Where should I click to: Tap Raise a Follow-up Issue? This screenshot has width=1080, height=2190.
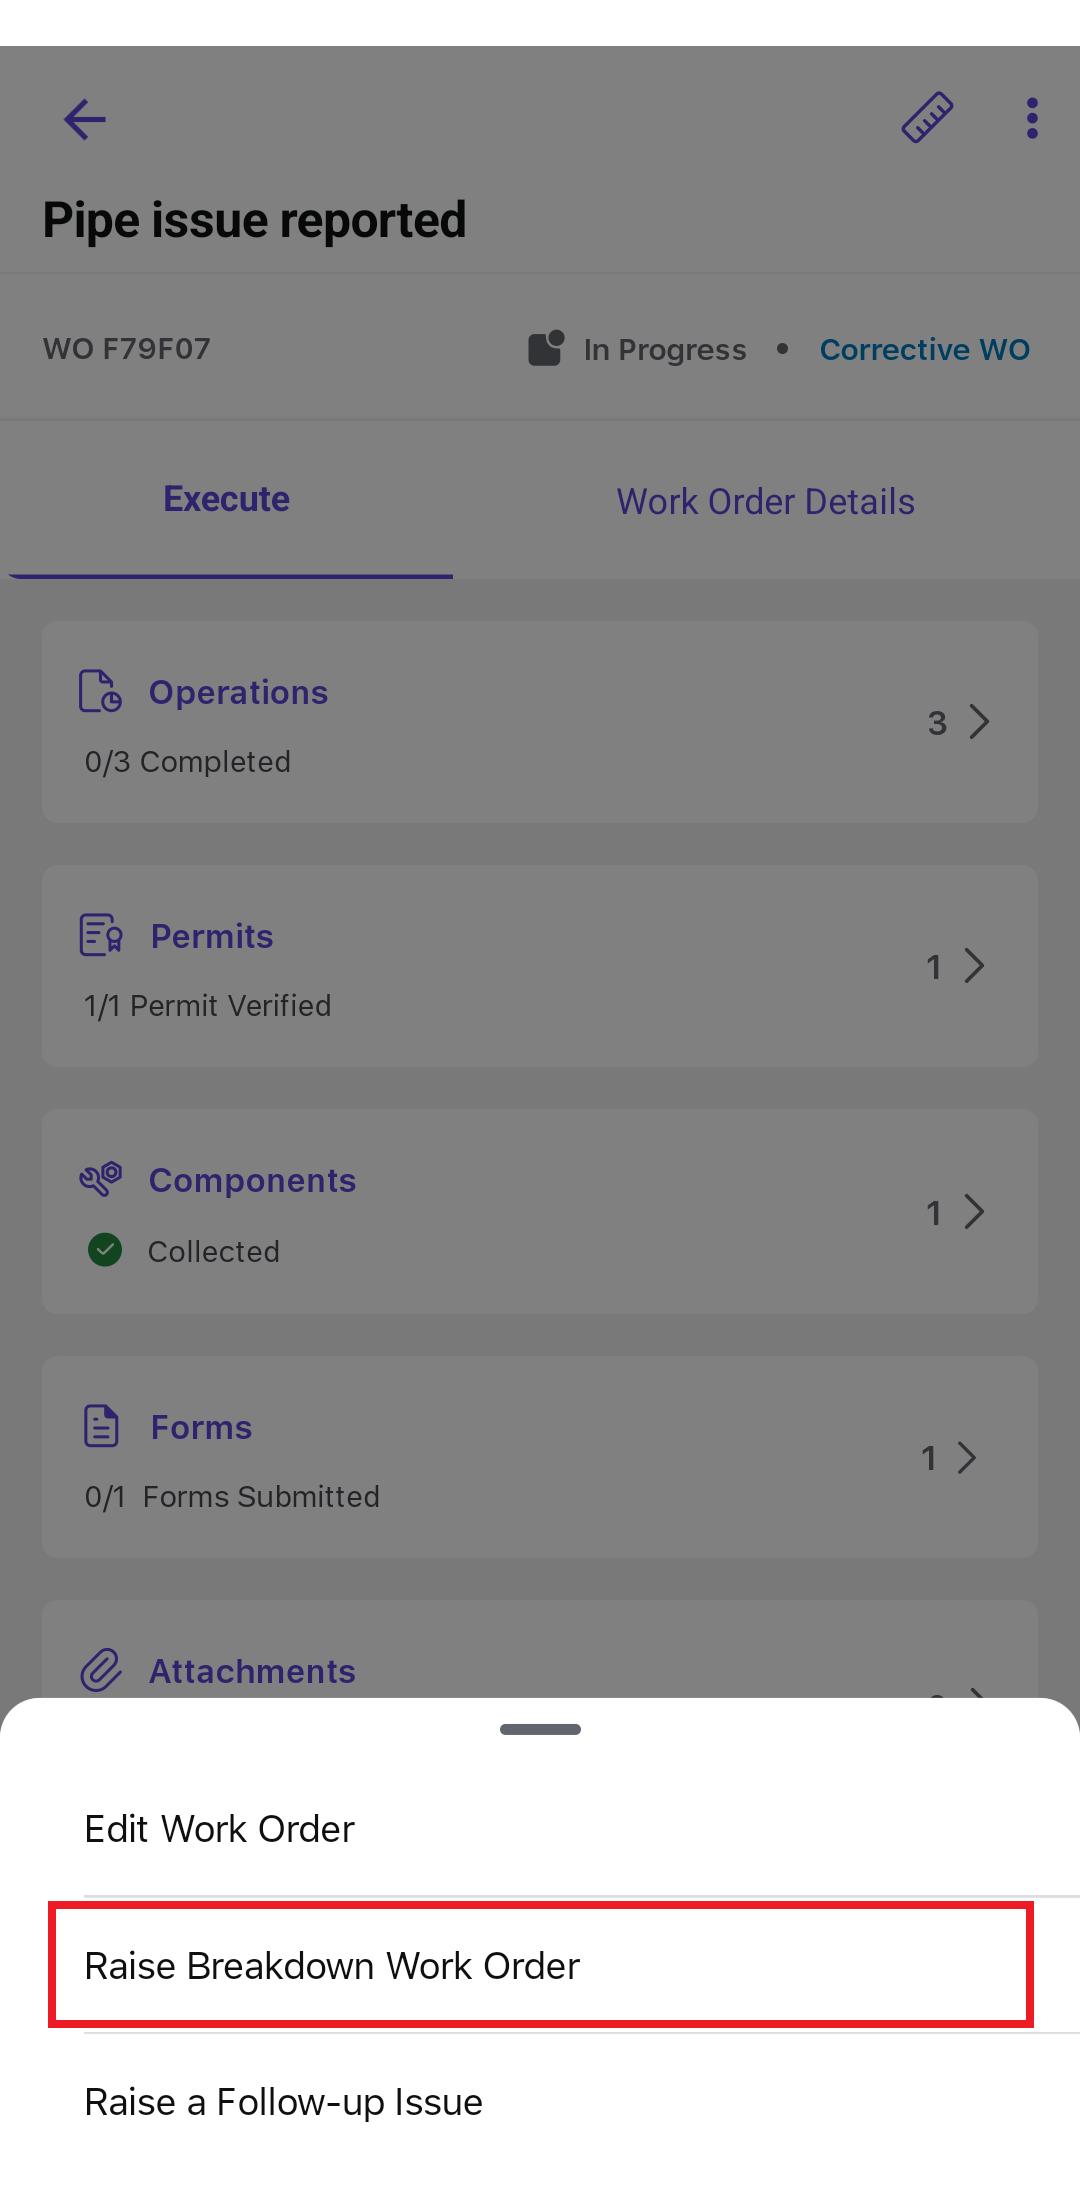coord(284,2102)
